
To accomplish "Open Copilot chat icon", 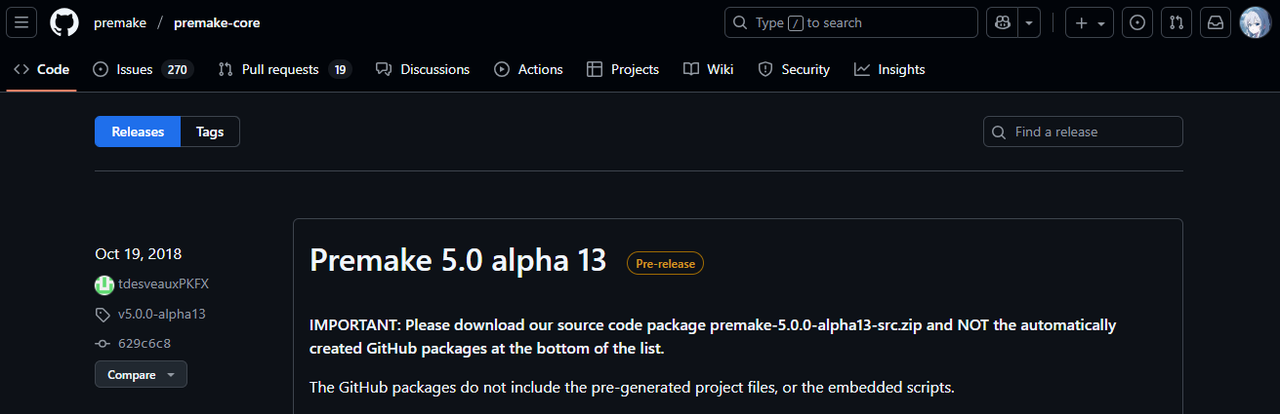I will click(x=1002, y=23).
